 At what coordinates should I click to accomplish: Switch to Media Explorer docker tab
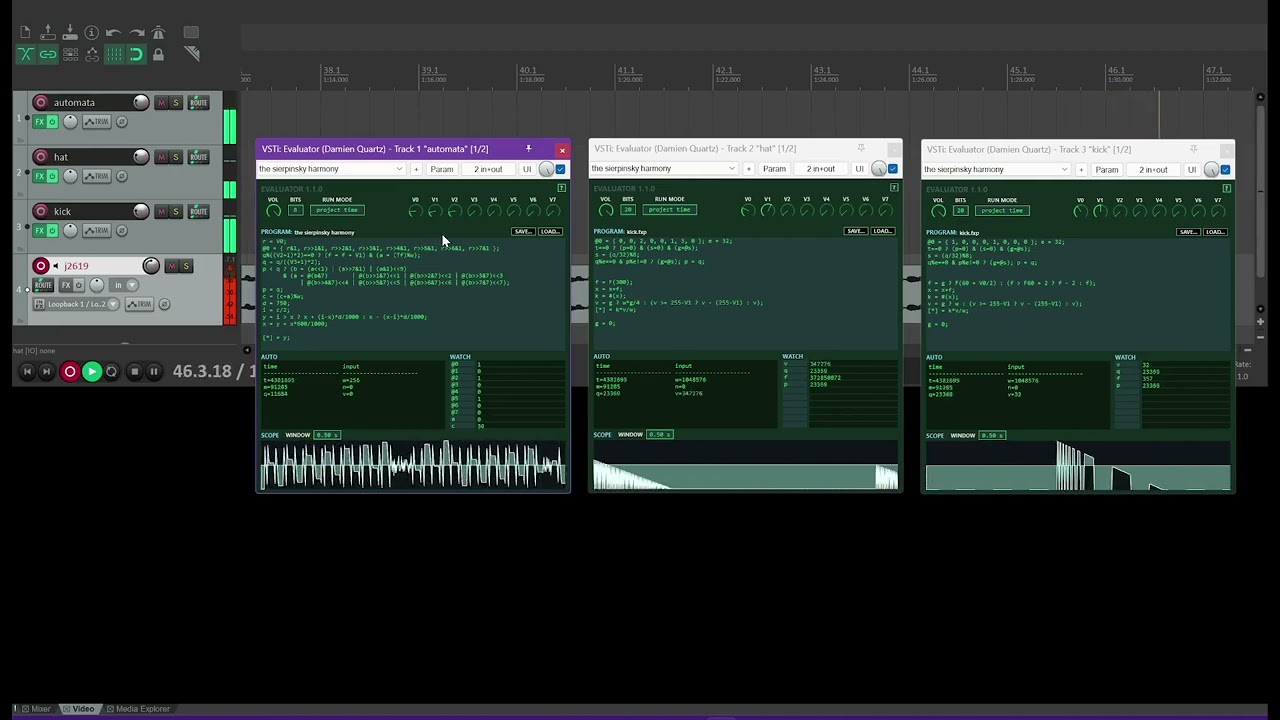138,709
